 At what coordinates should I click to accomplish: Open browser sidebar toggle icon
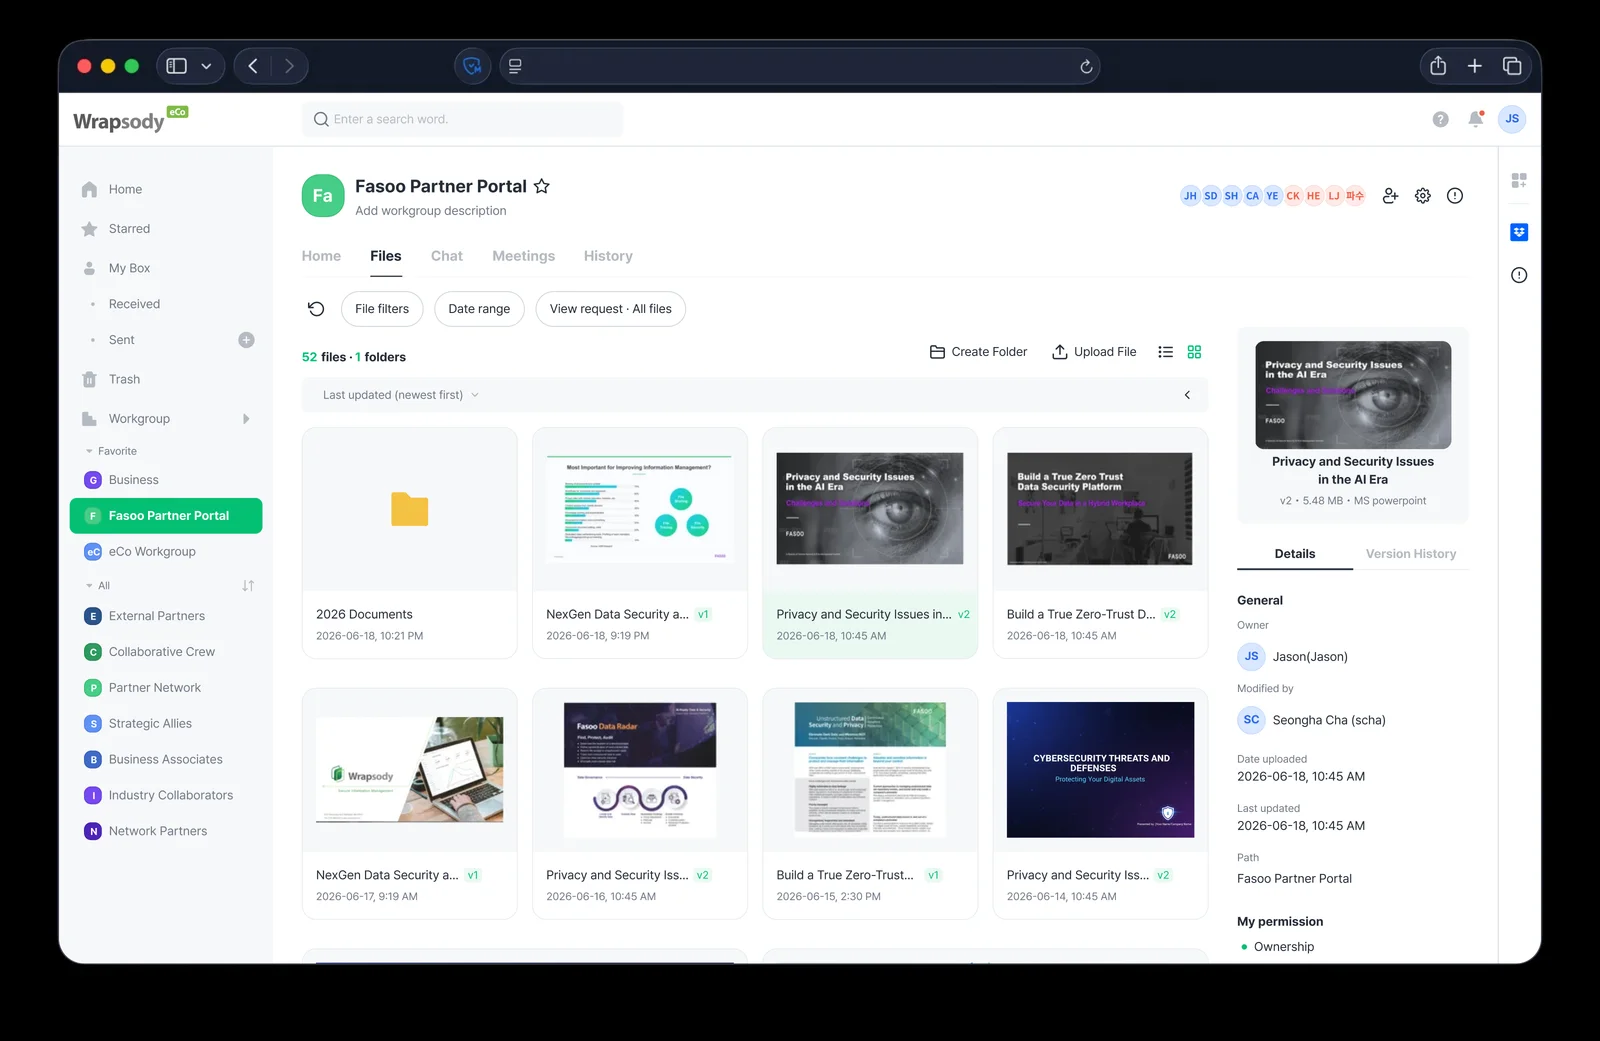click(x=177, y=66)
